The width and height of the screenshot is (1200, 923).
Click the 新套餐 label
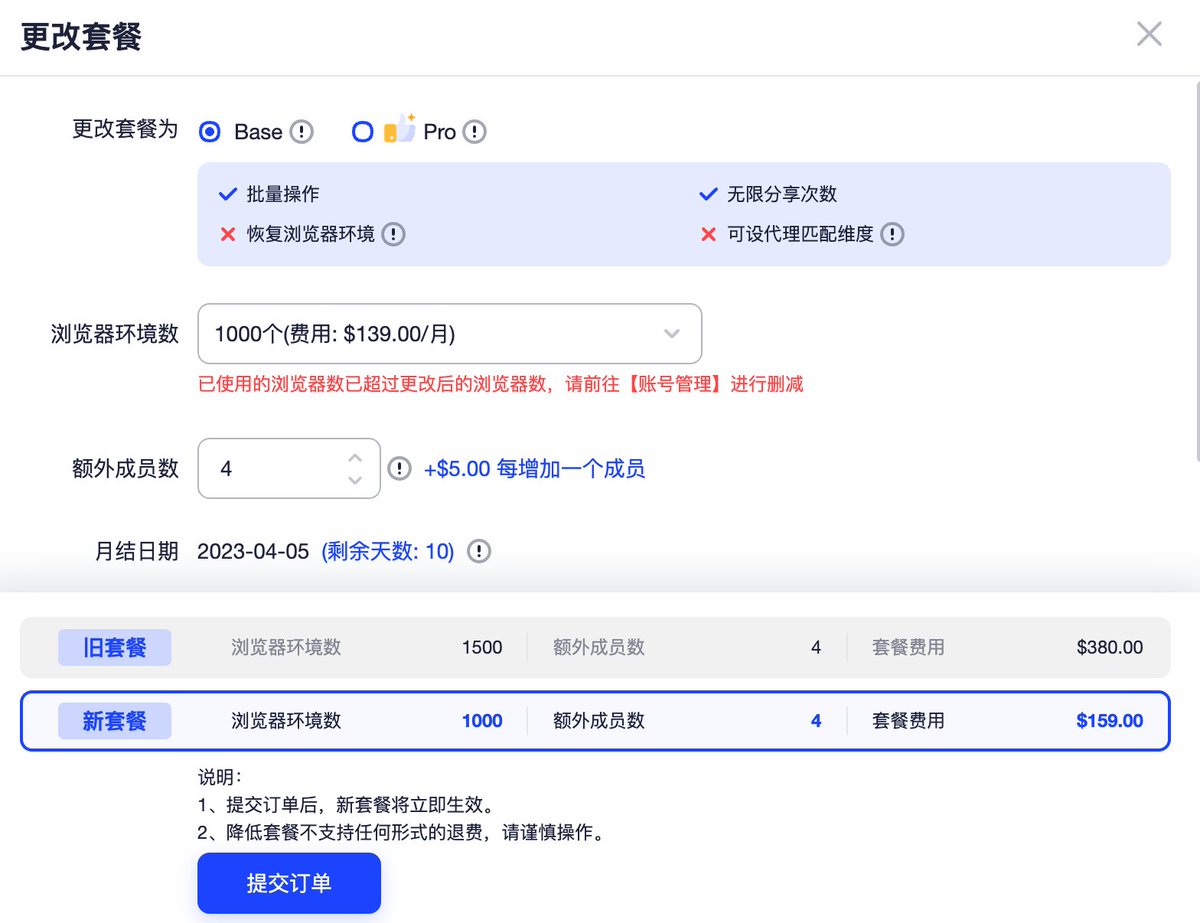point(114,721)
